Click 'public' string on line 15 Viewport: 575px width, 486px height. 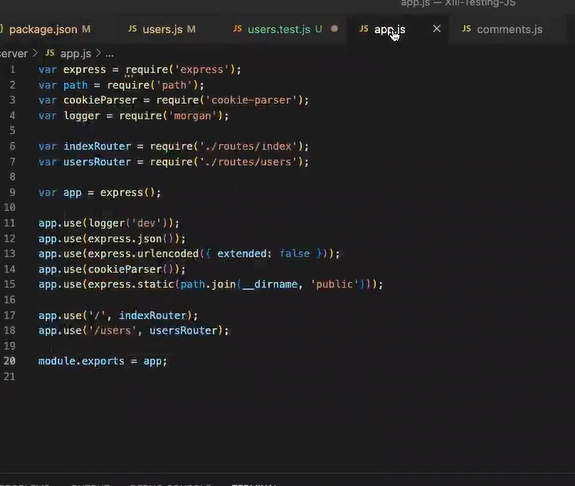(x=334, y=284)
